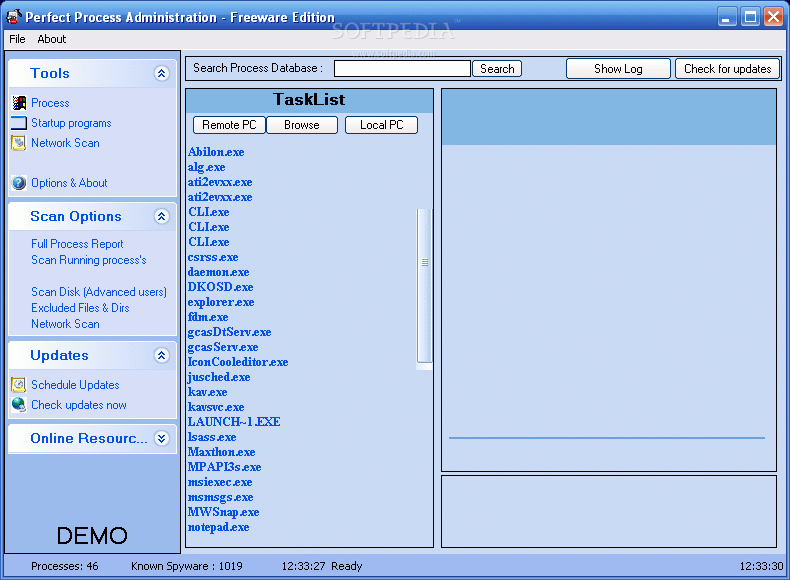Open Full Process Report
This screenshot has width=790, height=580.
[77, 244]
